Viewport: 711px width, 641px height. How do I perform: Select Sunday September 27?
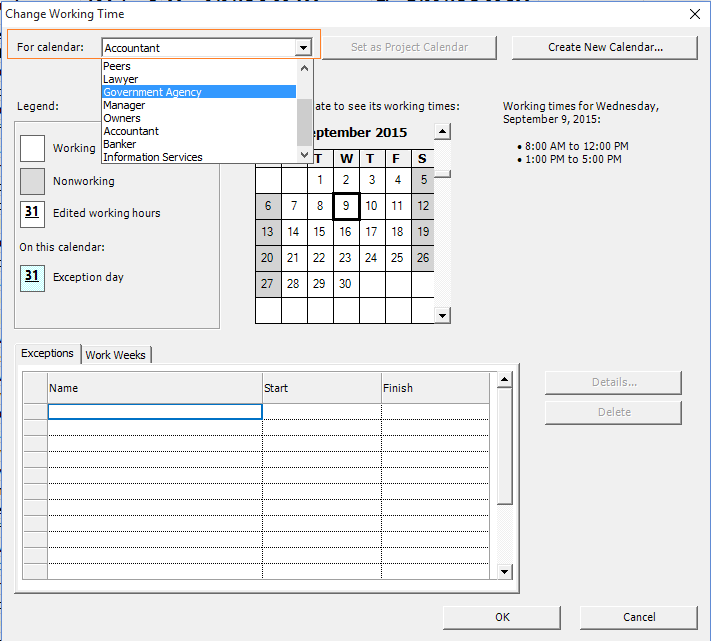268,284
